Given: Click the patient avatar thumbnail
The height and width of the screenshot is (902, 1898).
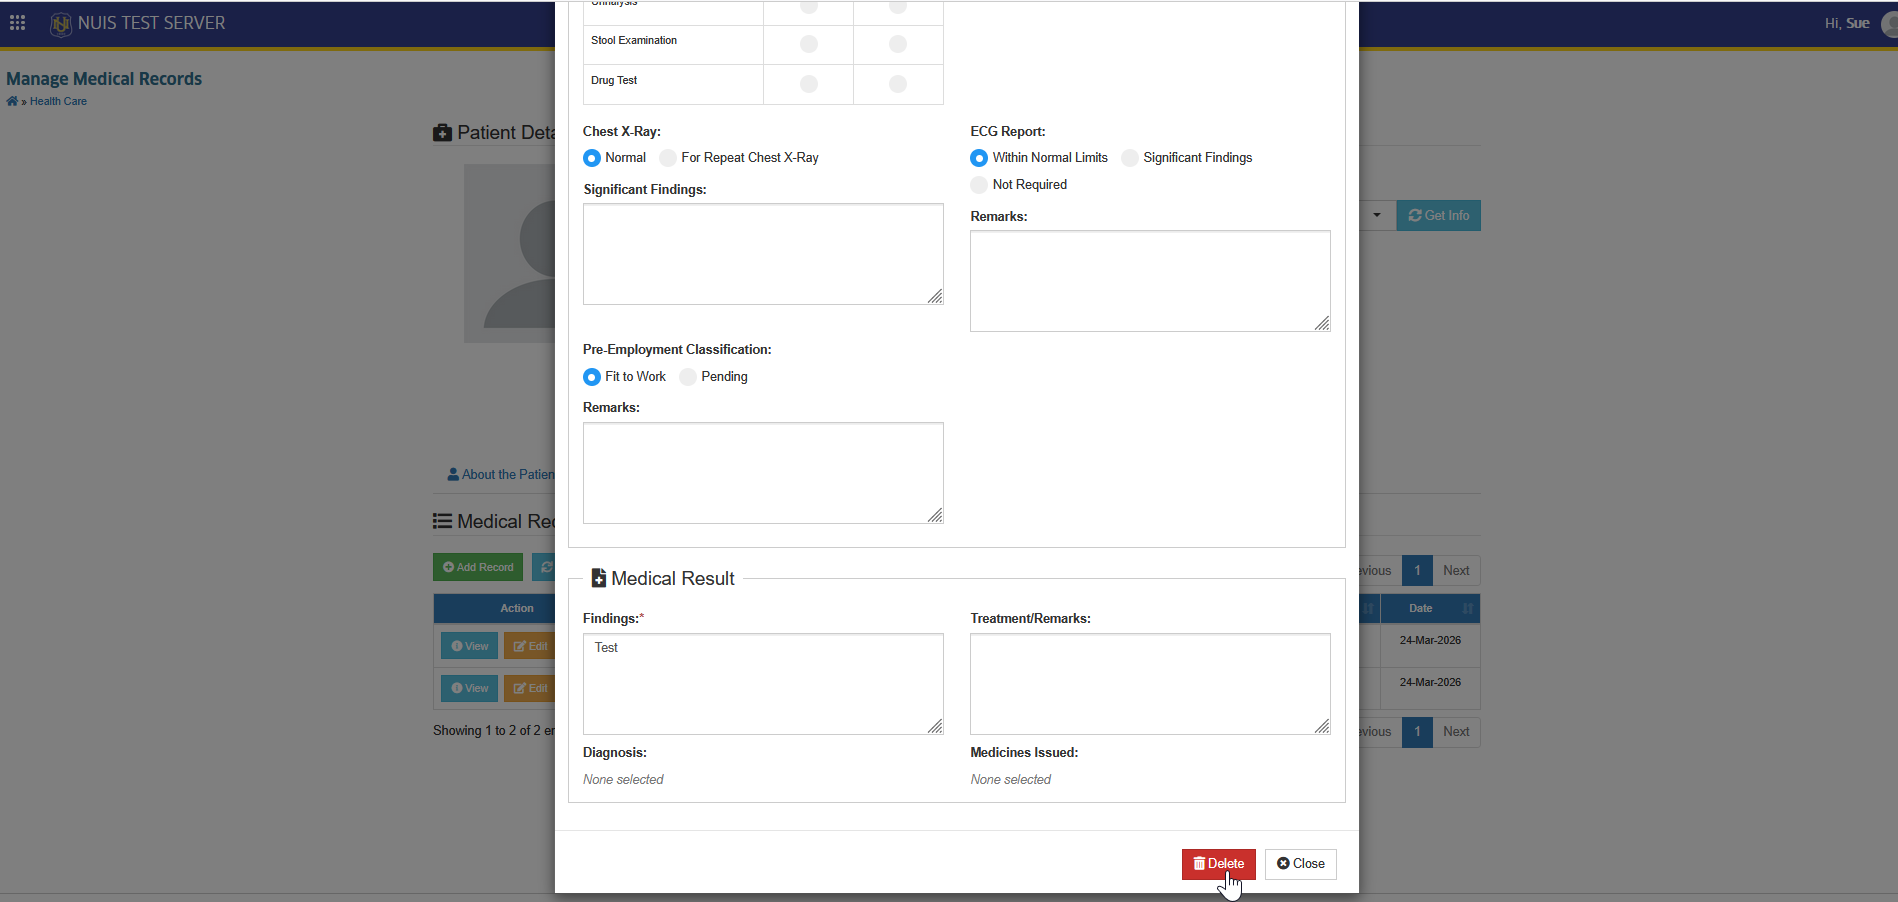Looking at the screenshot, I should click(510, 254).
